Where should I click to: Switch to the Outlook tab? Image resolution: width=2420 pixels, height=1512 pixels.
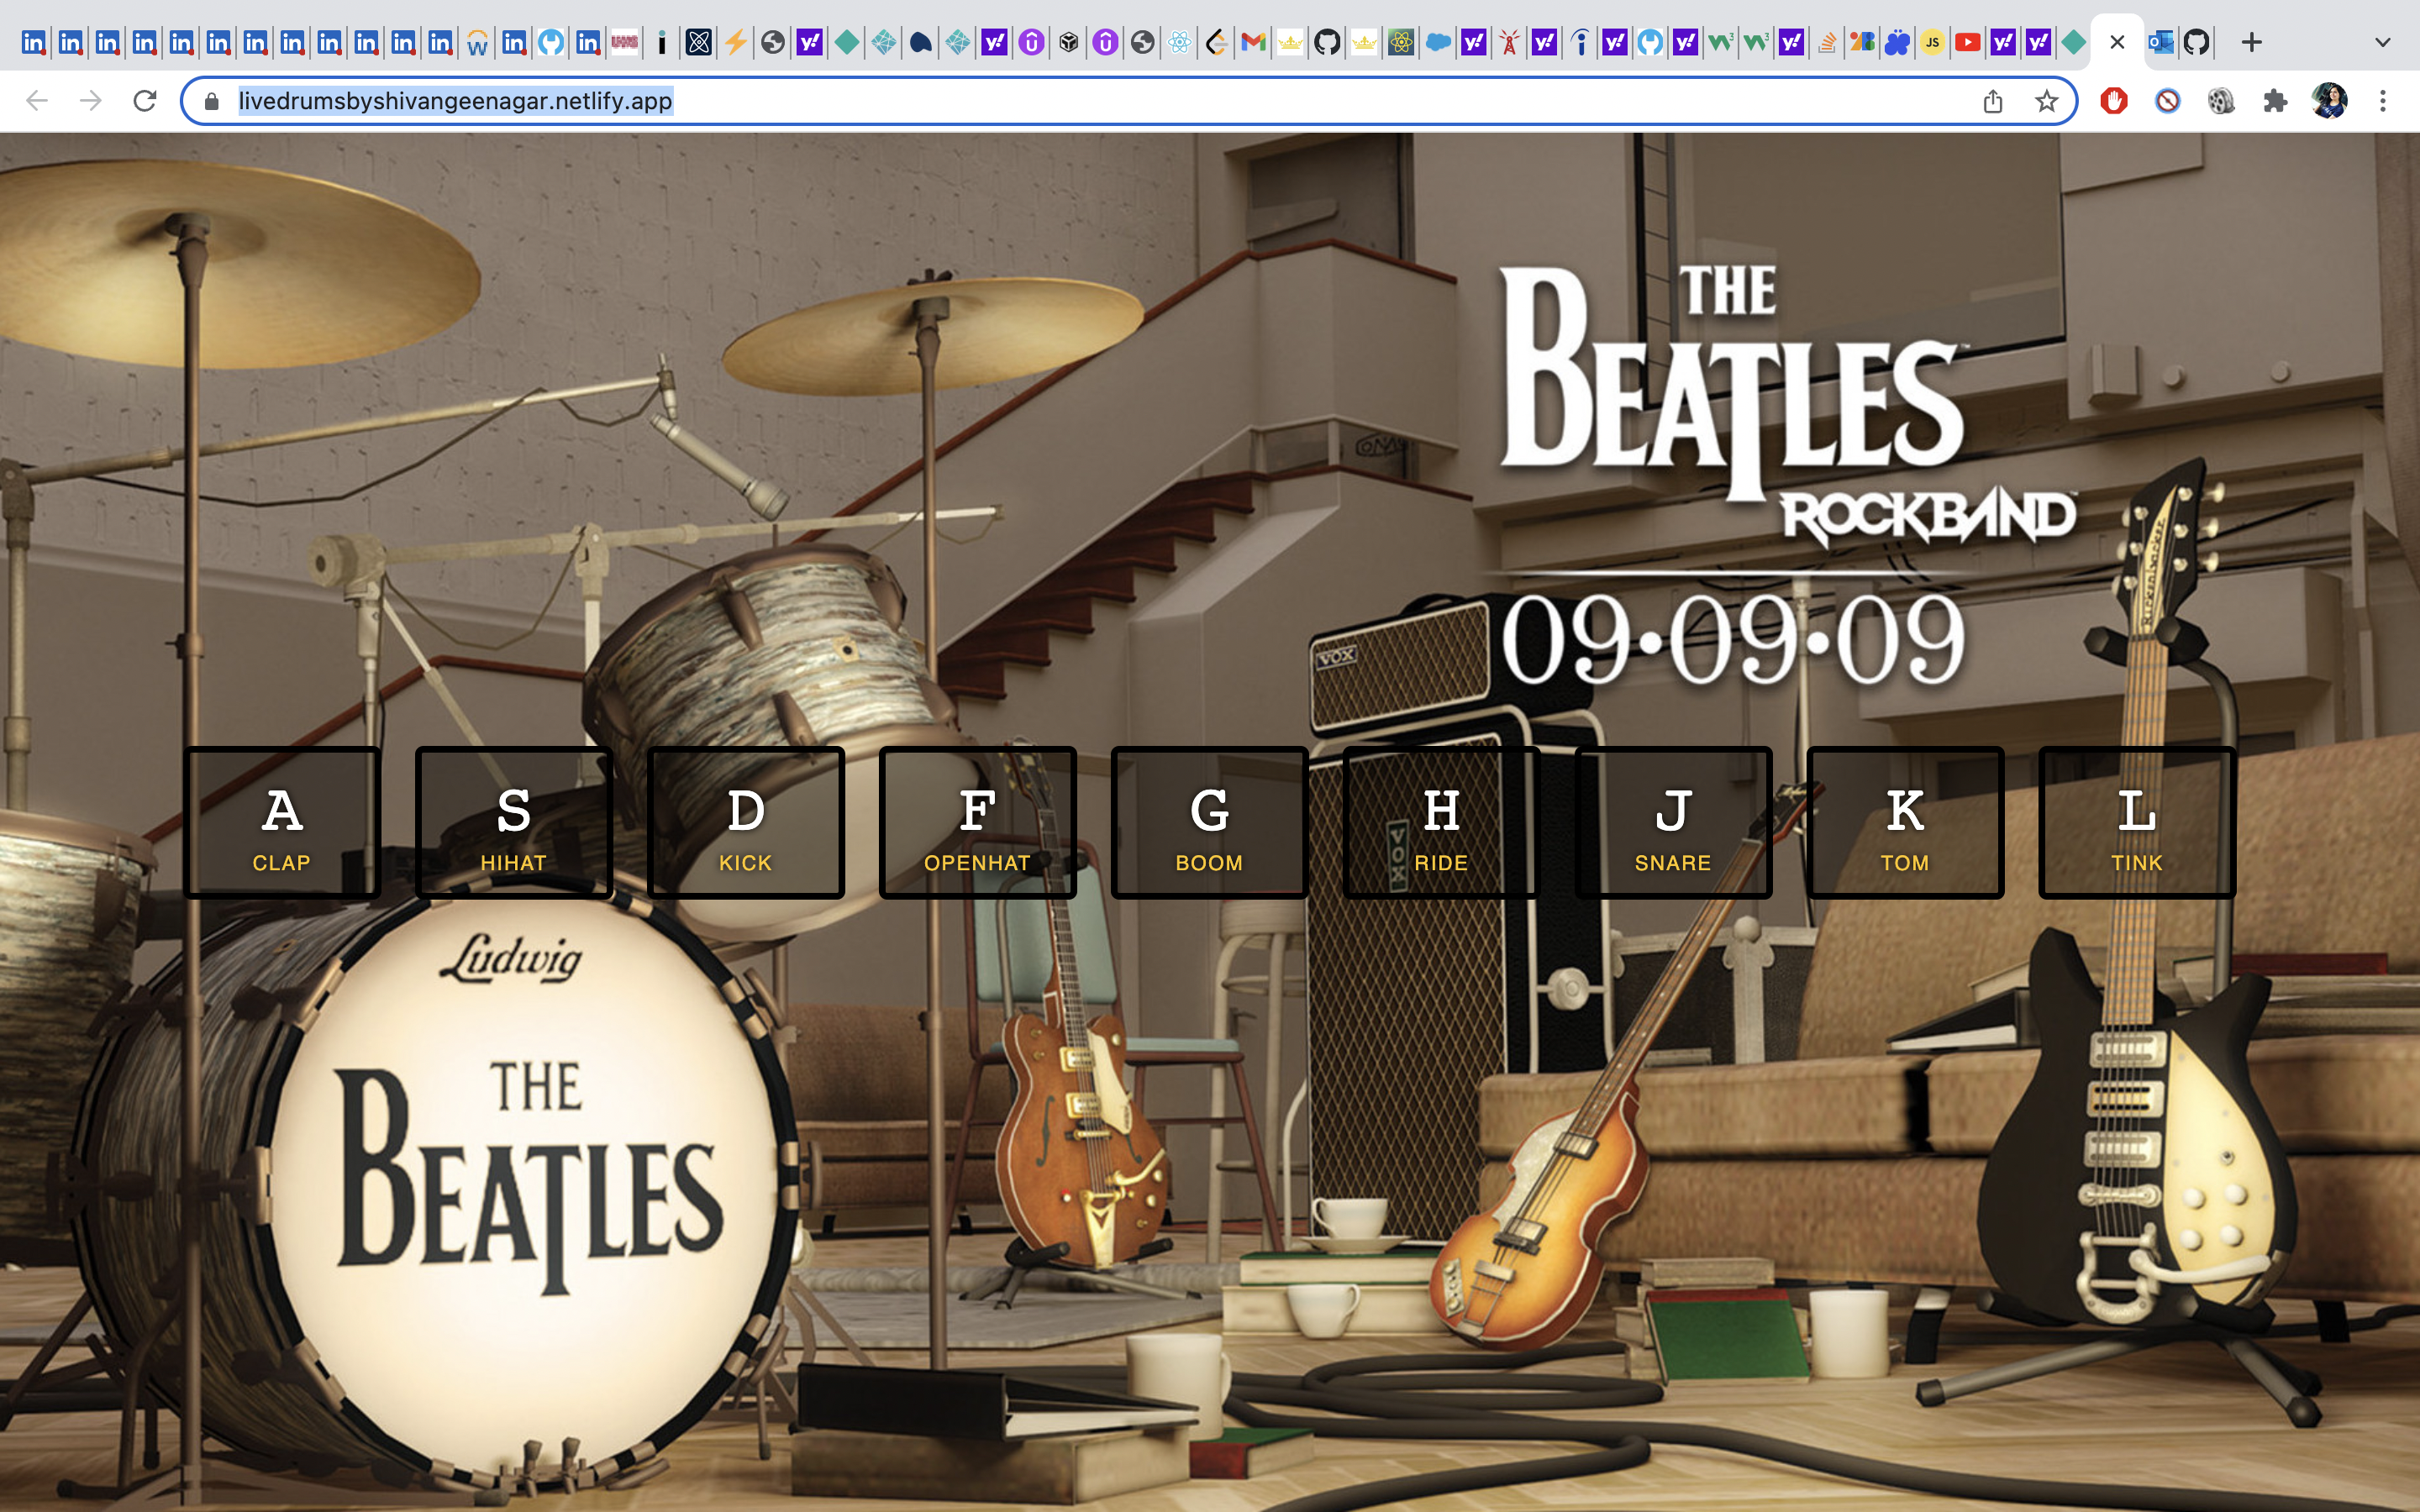2161,42
